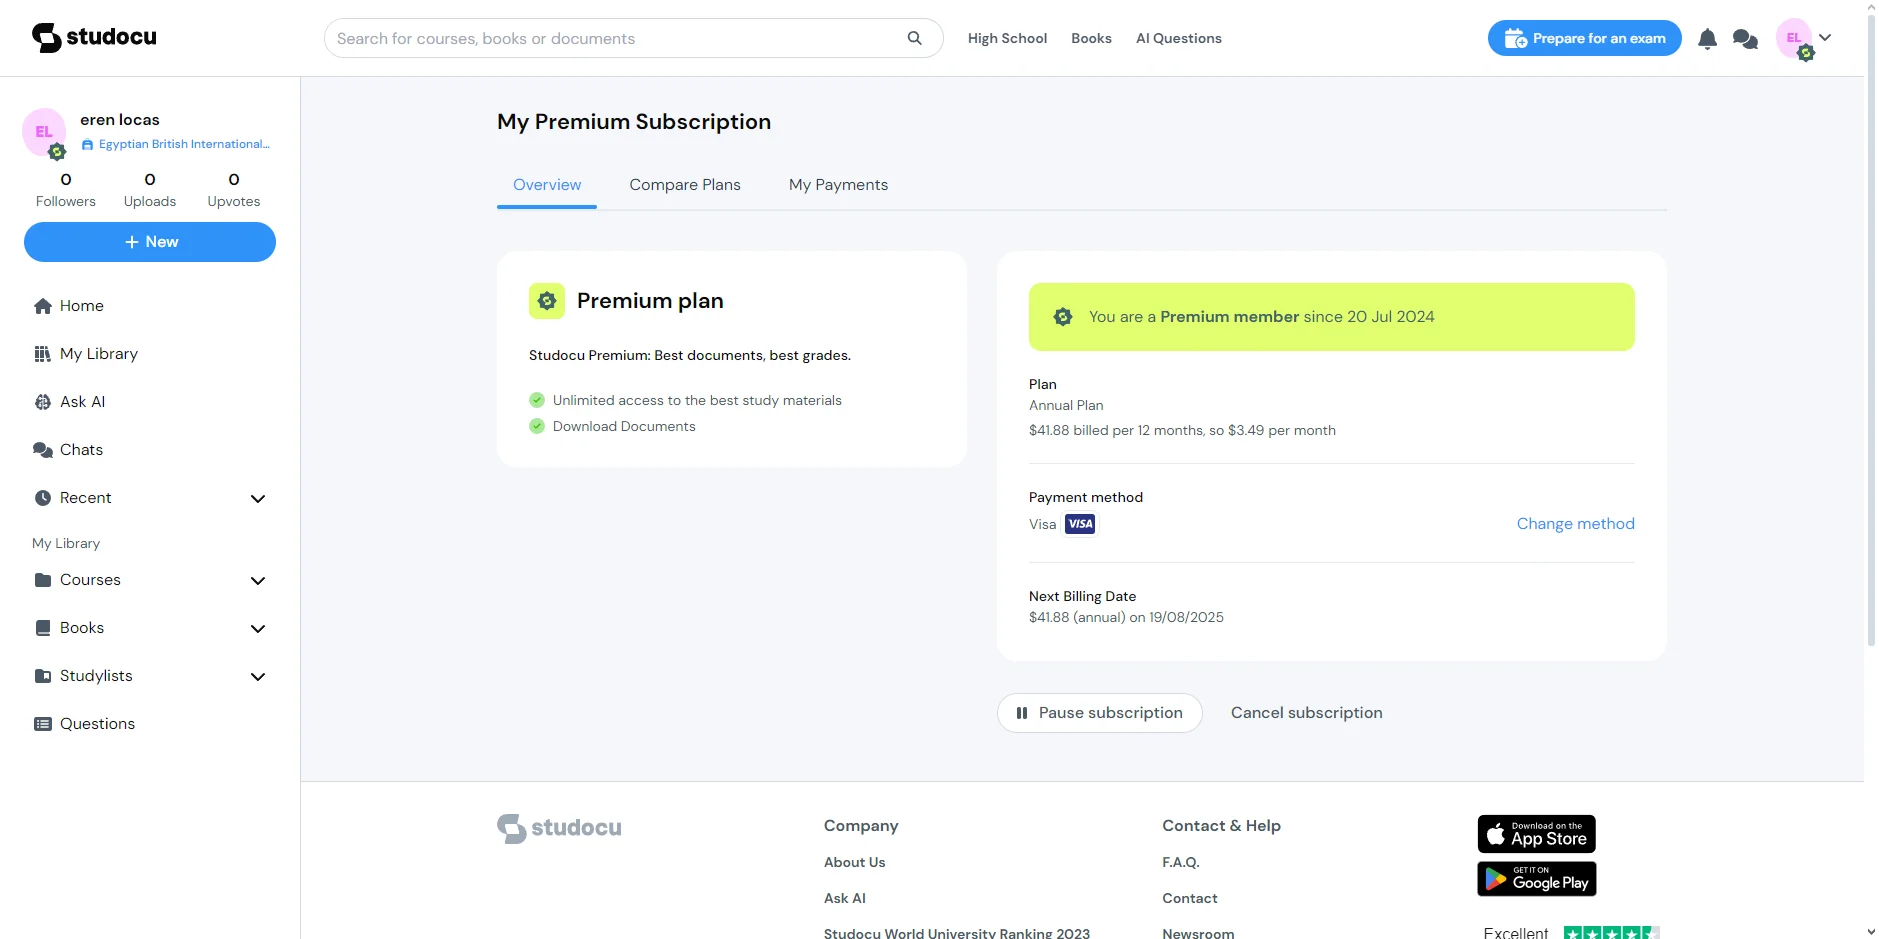Open notifications bell icon

pos(1707,39)
